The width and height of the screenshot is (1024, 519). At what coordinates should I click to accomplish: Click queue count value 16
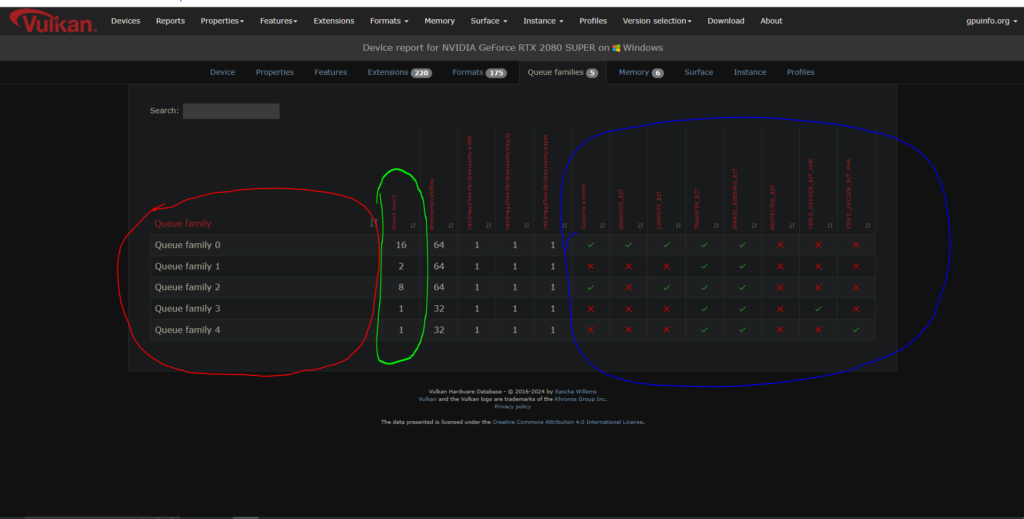coord(401,245)
